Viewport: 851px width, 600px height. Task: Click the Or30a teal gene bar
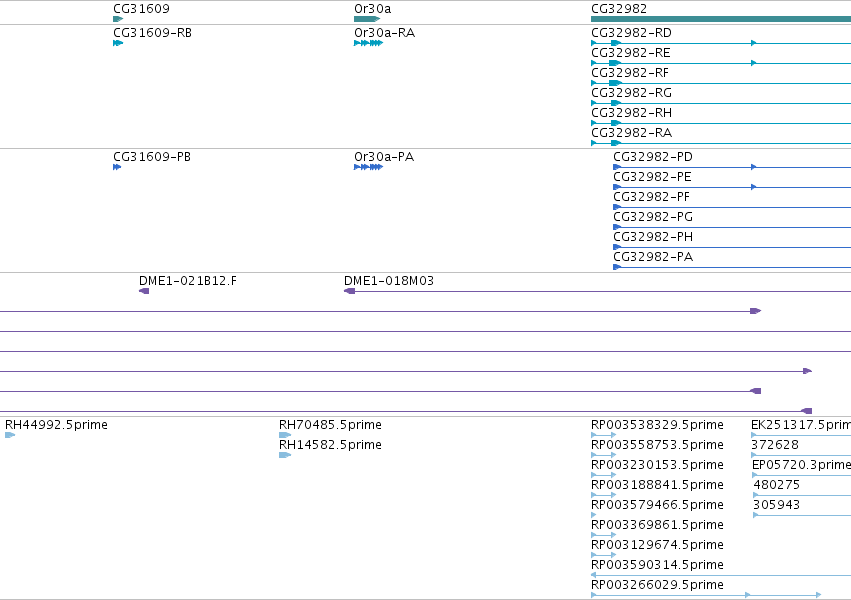pyautogui.click(x=367, y=19)
